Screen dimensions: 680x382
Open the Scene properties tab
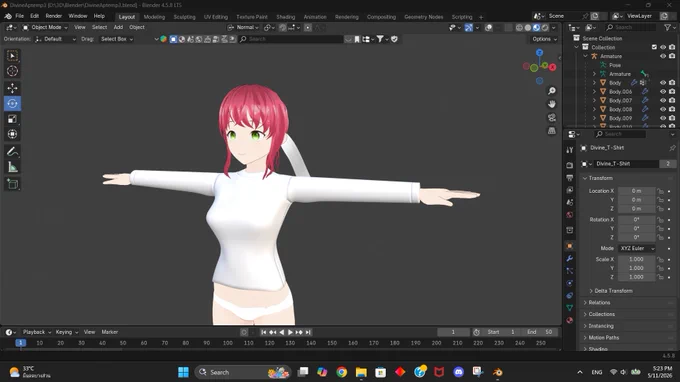(570, 202)
